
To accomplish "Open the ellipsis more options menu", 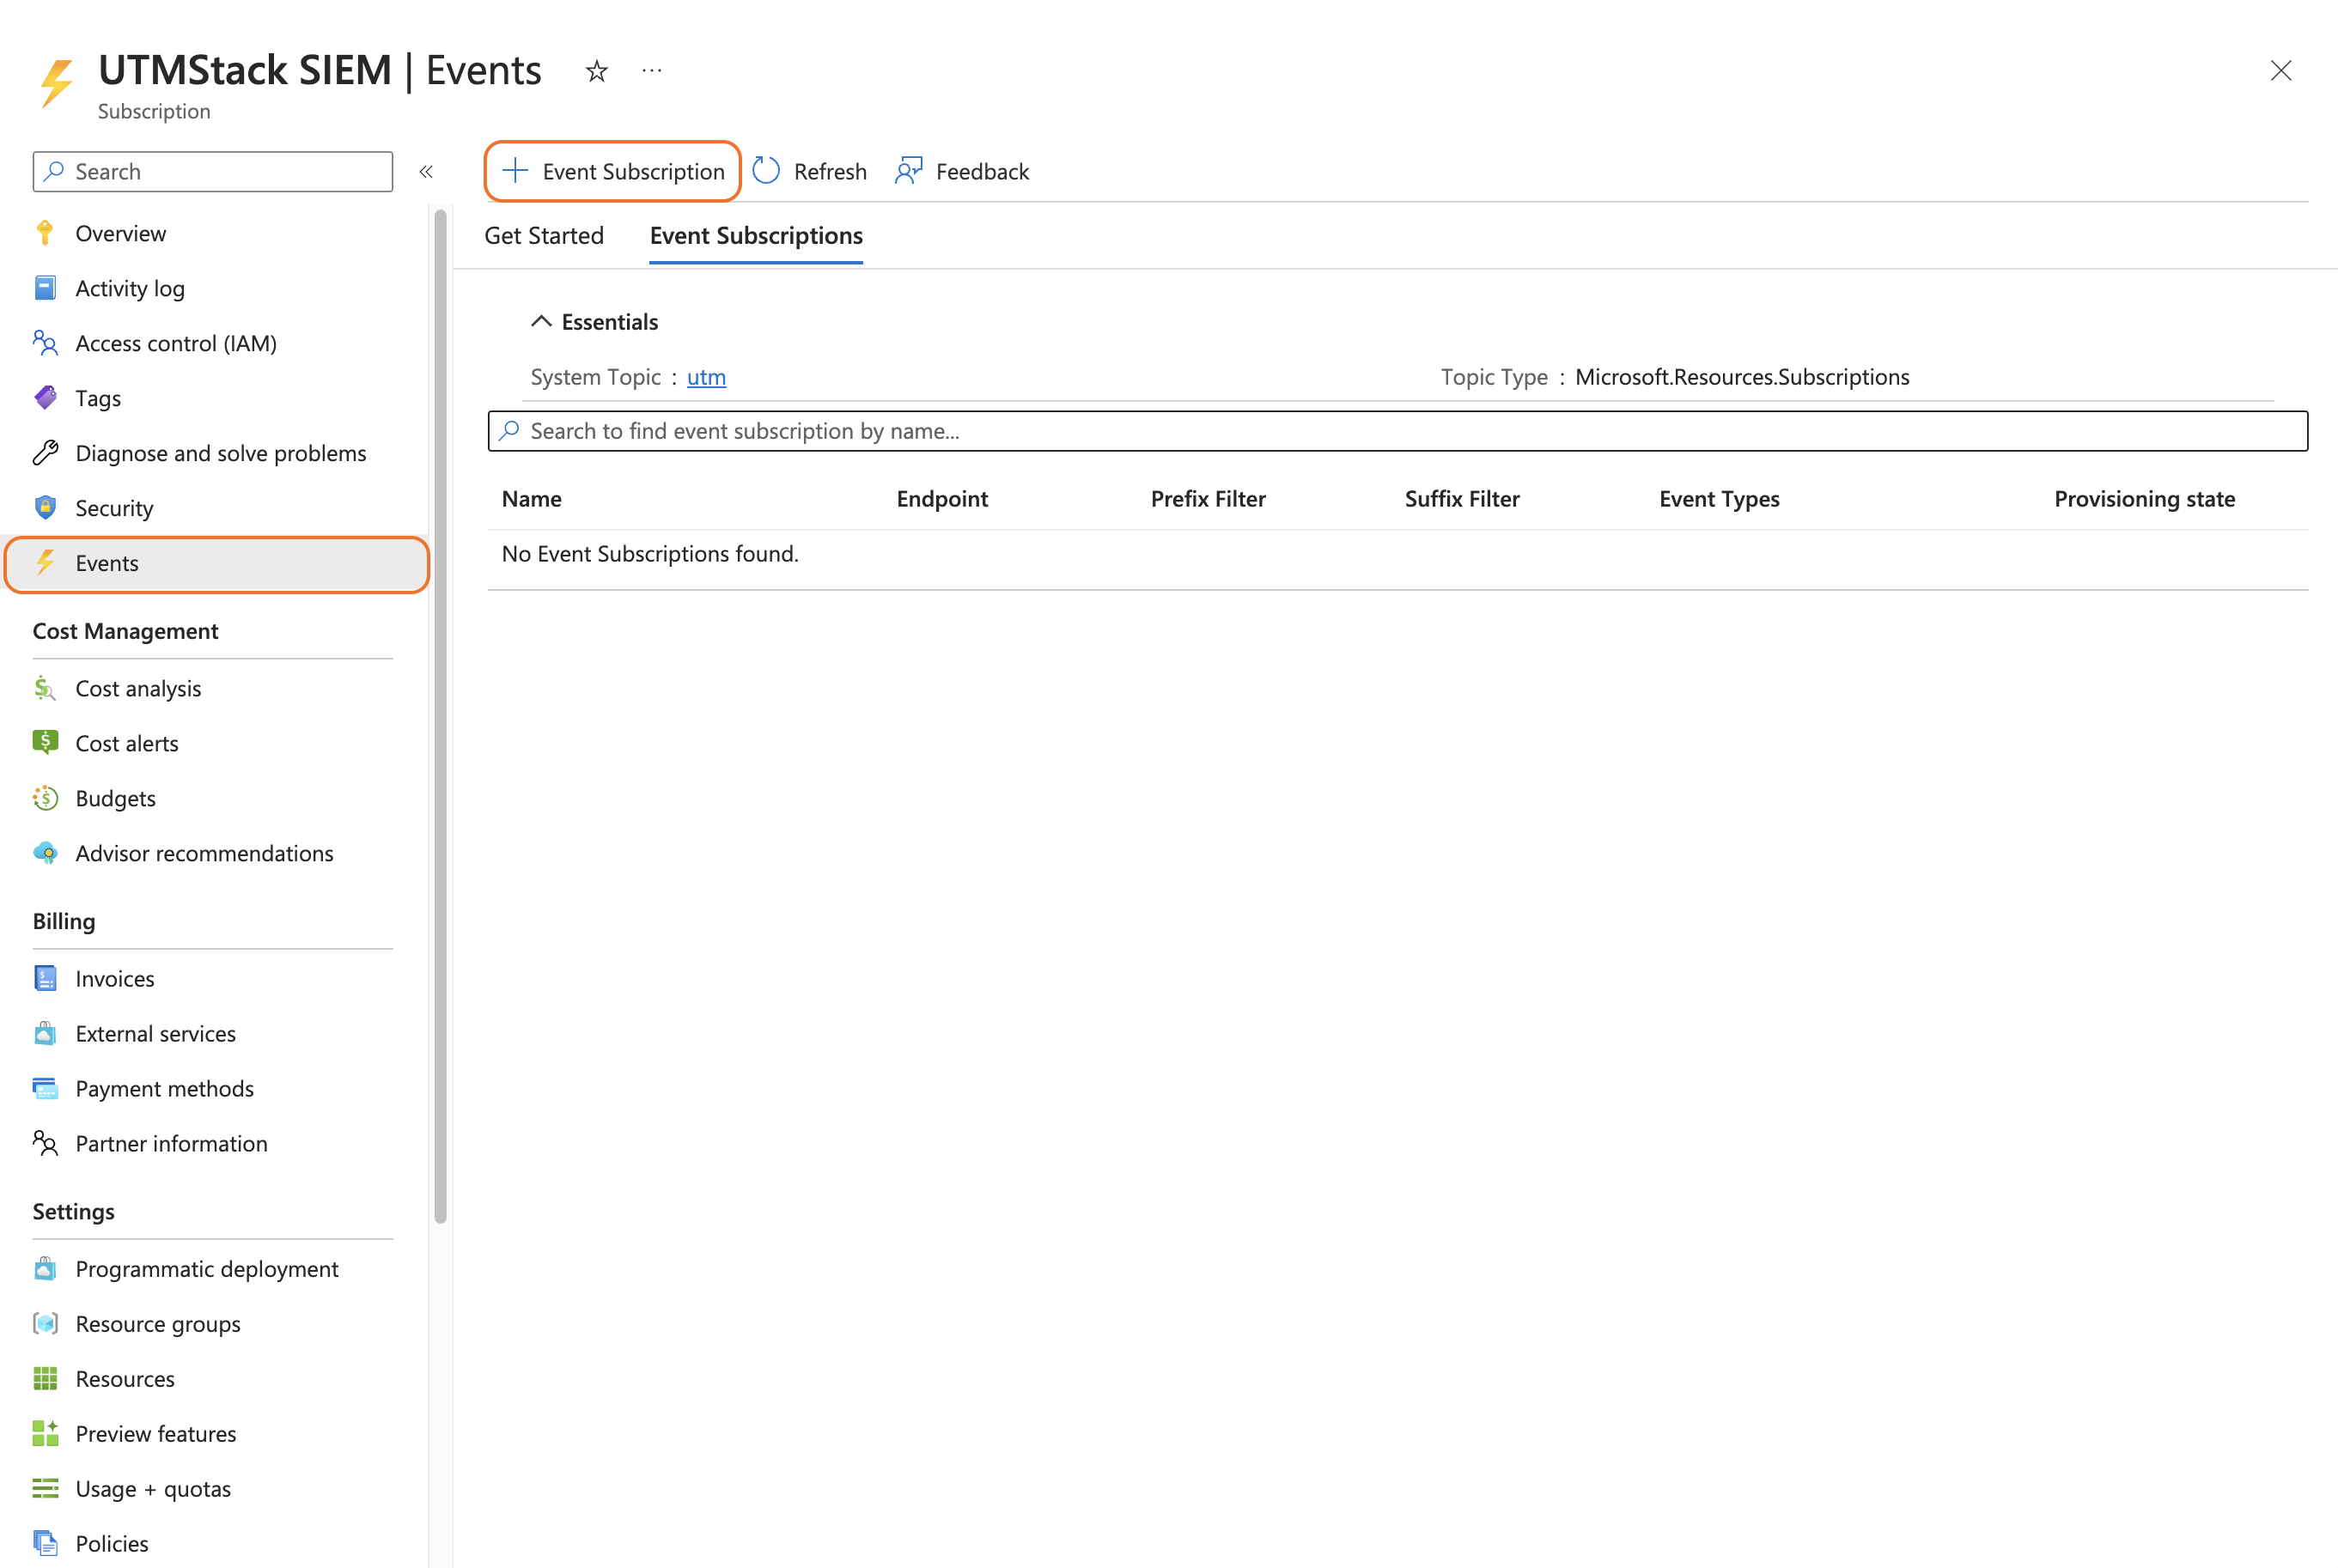I will (x=651, y=71).
